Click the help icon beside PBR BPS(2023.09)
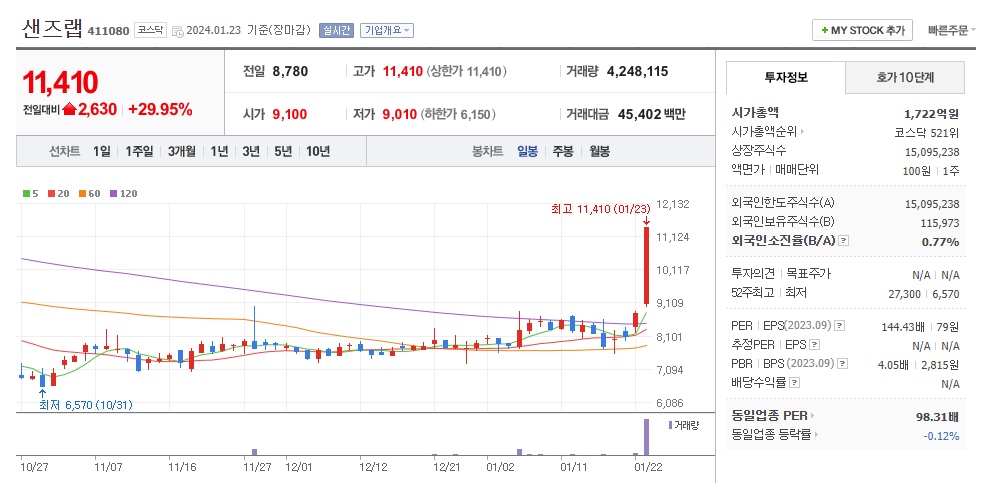 click(x=842, y=363)
